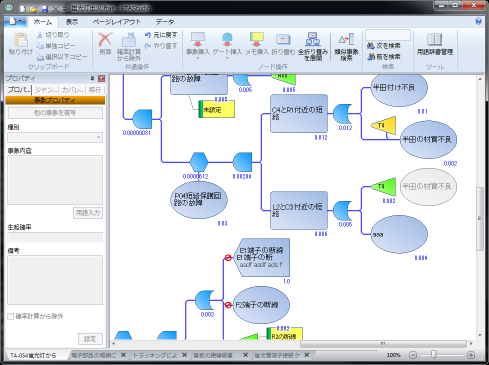Click the fold (折り畳む) icon
Image resolution: width=489 pixels, height=365 pixels.
(283, 39)
